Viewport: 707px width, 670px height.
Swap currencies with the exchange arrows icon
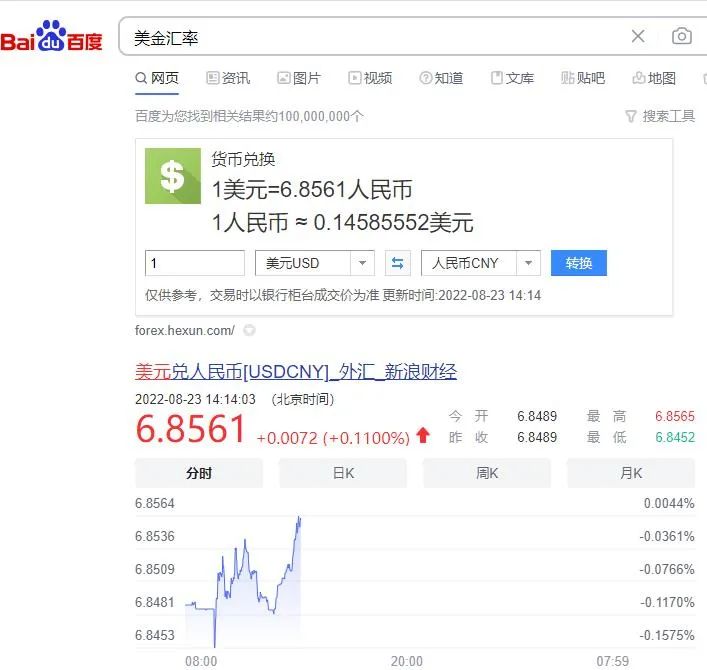[397, 263]
